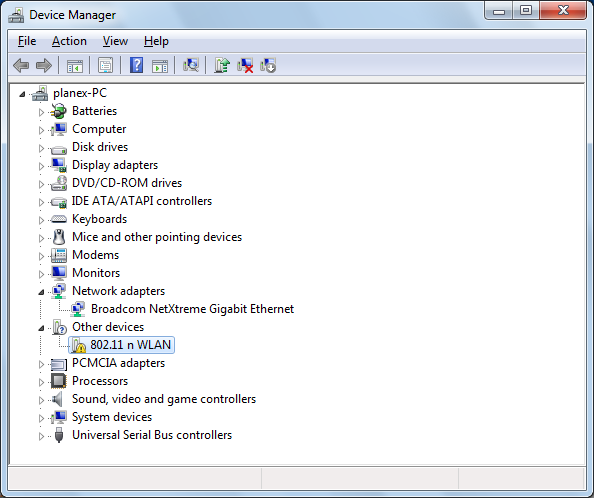Open the File menu

tap(27, 41)
